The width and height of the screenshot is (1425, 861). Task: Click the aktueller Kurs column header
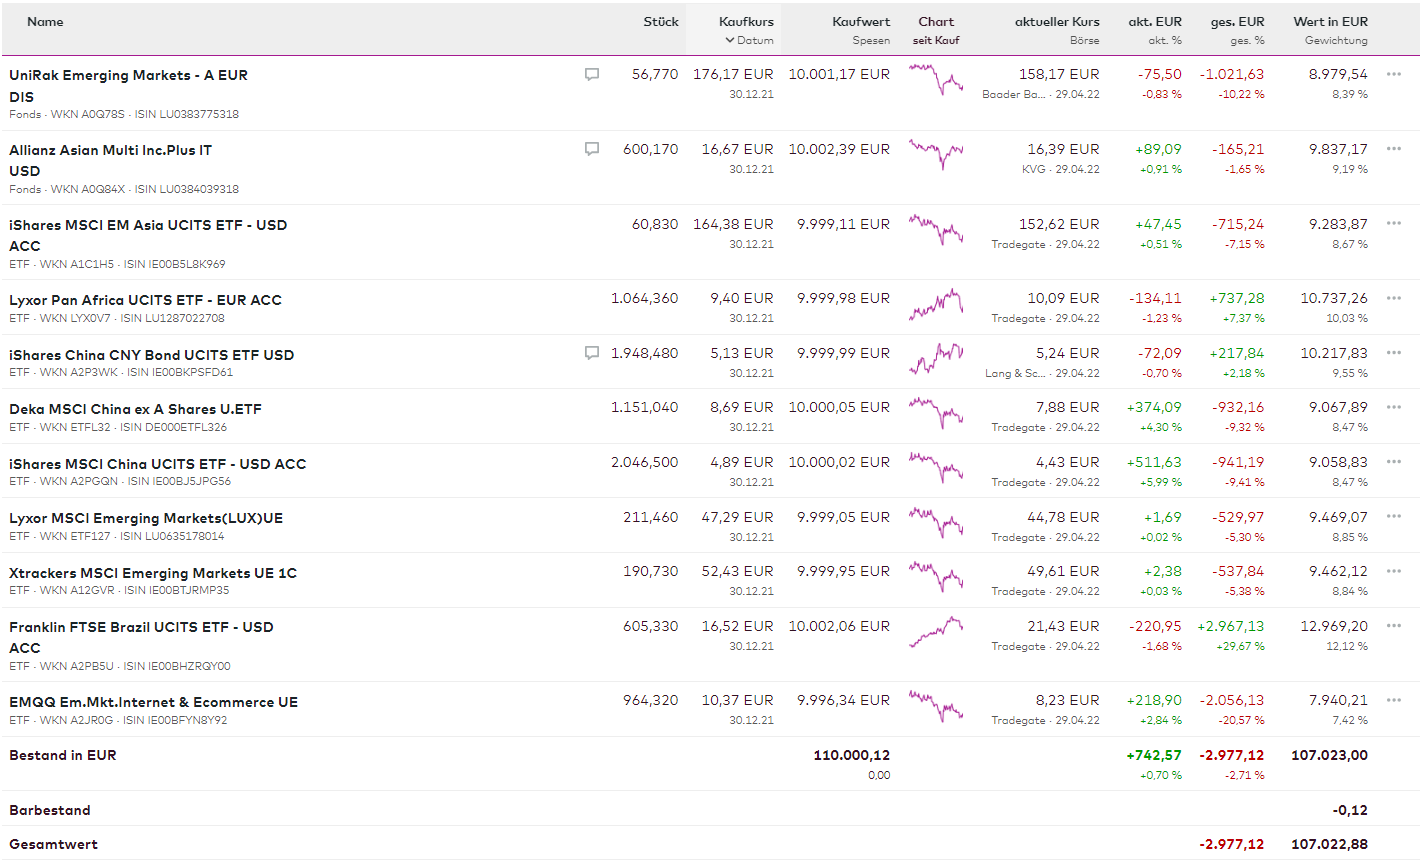point(1056,21)
